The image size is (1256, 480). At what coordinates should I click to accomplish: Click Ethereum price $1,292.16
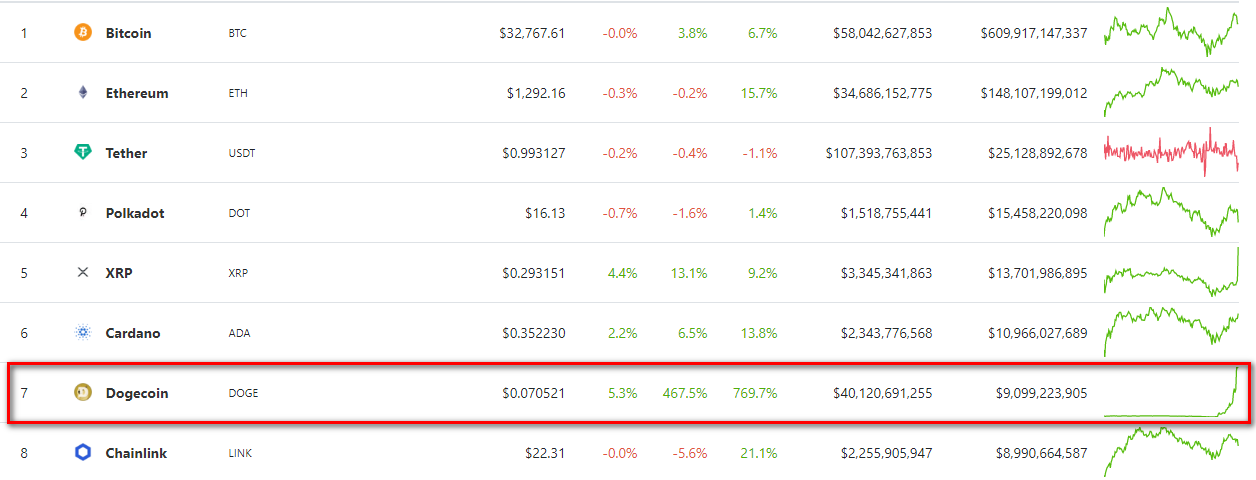(x=536, y=93)
